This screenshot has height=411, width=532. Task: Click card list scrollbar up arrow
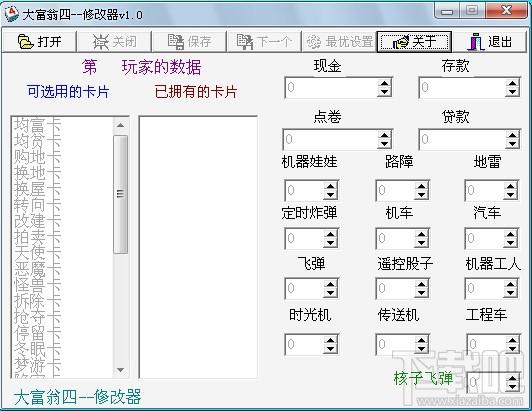pyautogui.click(x=120, y=126)
